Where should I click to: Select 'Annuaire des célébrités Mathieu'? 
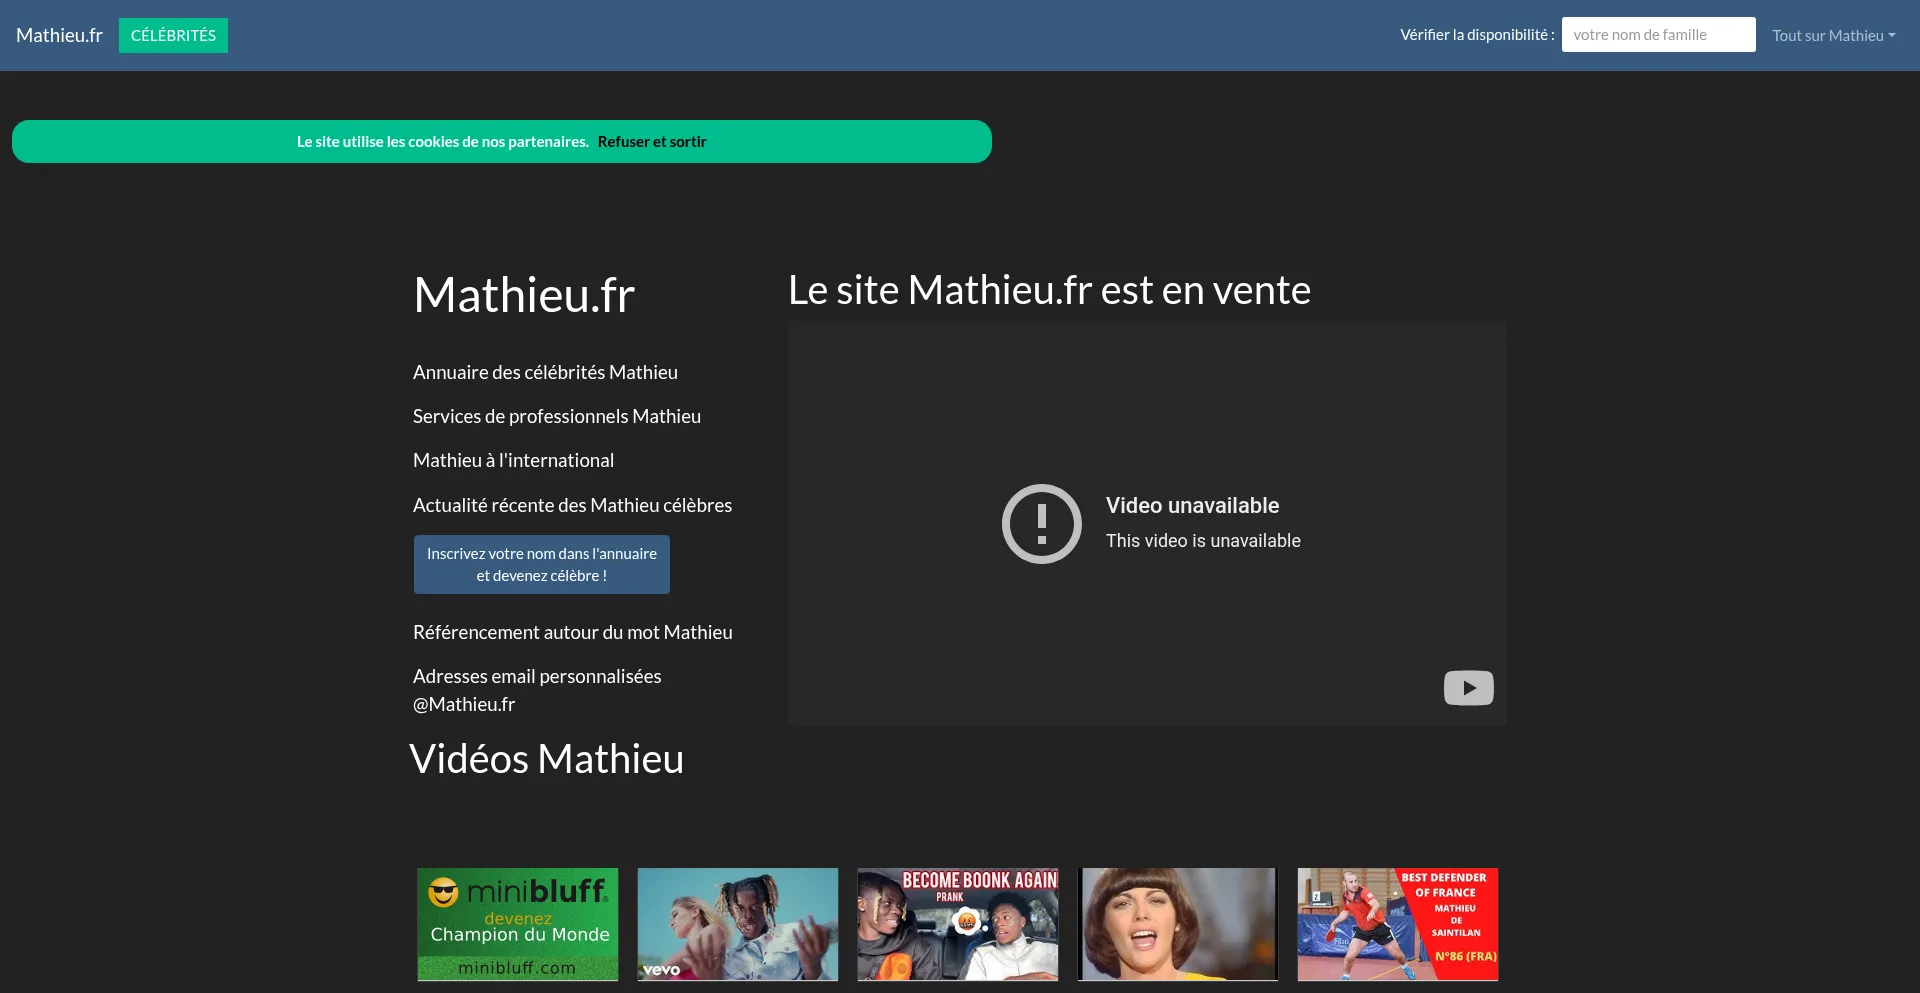[x=545, y=371]
